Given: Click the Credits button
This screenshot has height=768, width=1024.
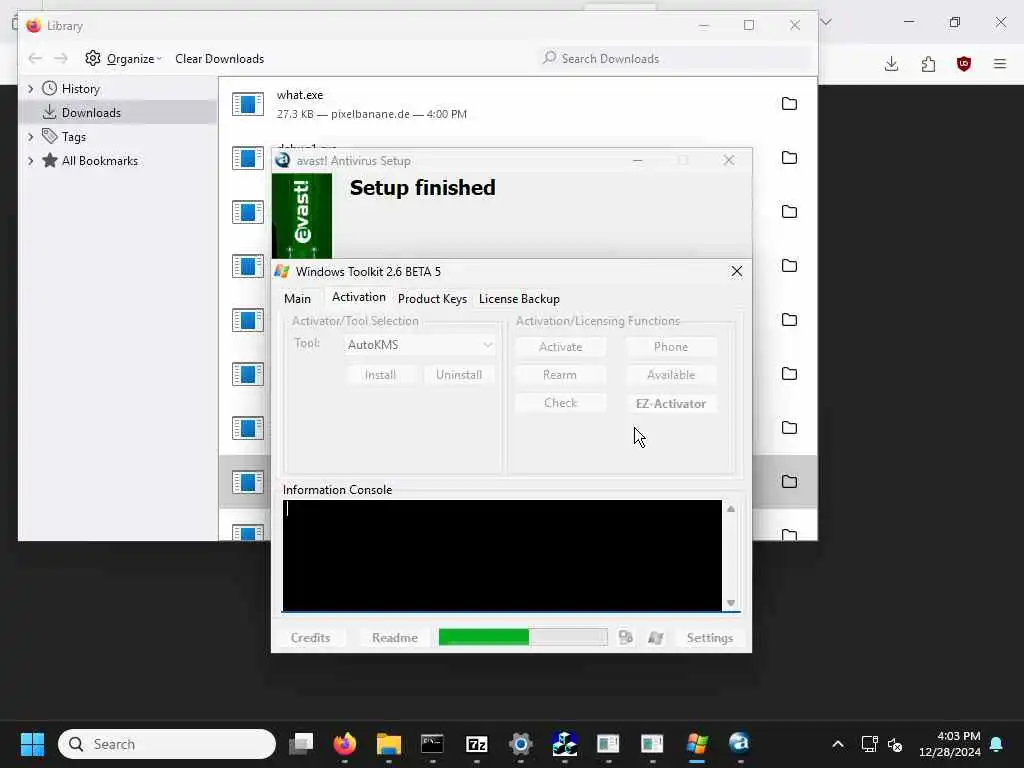Looking at the screenshot, I should (x=310, y=637).
